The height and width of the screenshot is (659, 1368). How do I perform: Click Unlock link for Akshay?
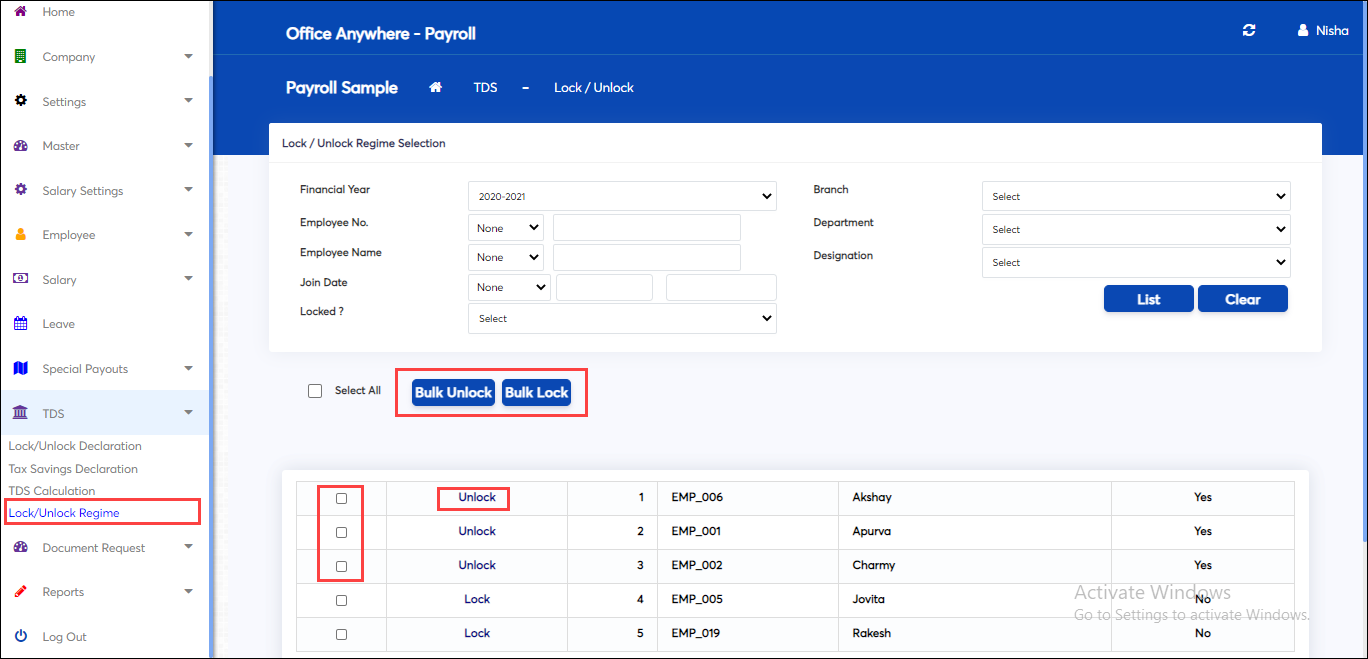click(x=477, y=497)
